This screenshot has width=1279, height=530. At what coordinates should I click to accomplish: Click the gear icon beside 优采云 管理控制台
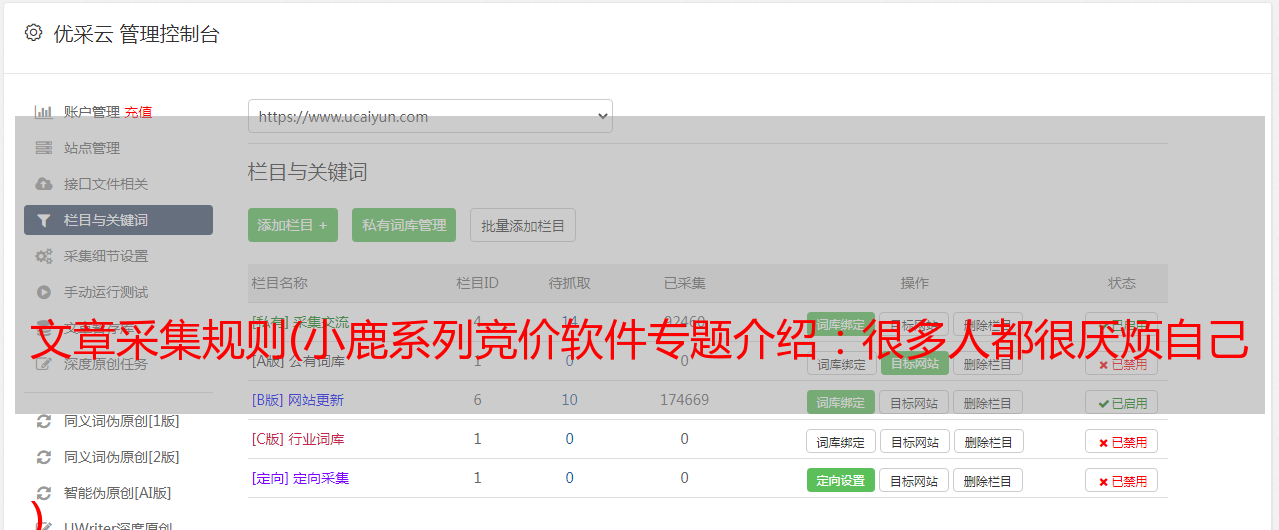(33, 33)
